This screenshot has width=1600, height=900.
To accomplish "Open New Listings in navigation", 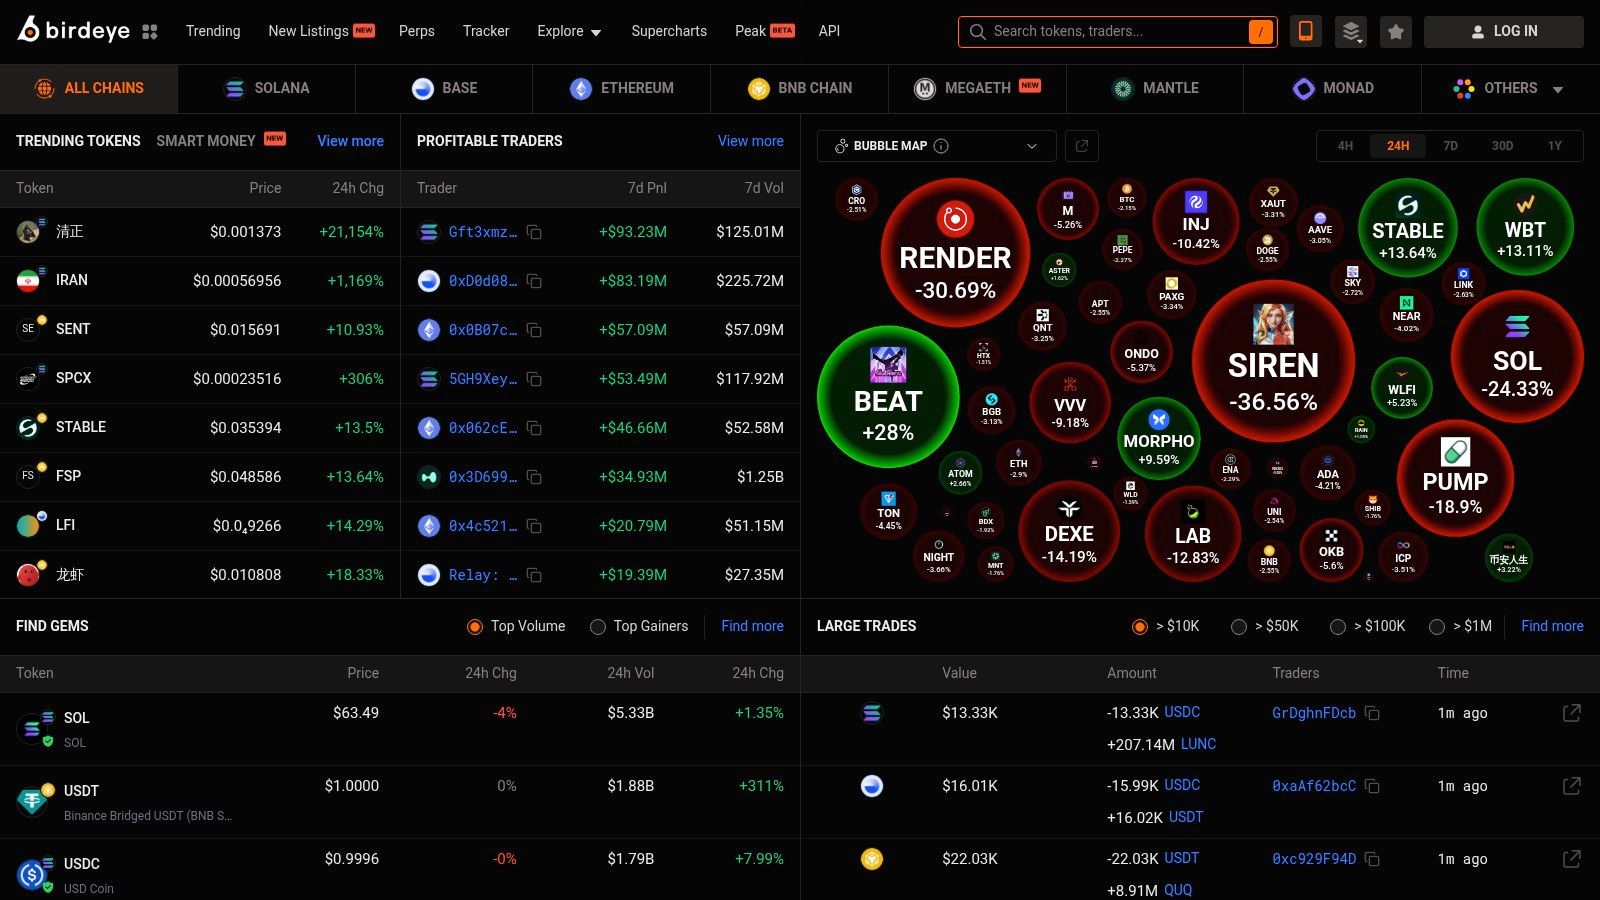I will point(321,31).
